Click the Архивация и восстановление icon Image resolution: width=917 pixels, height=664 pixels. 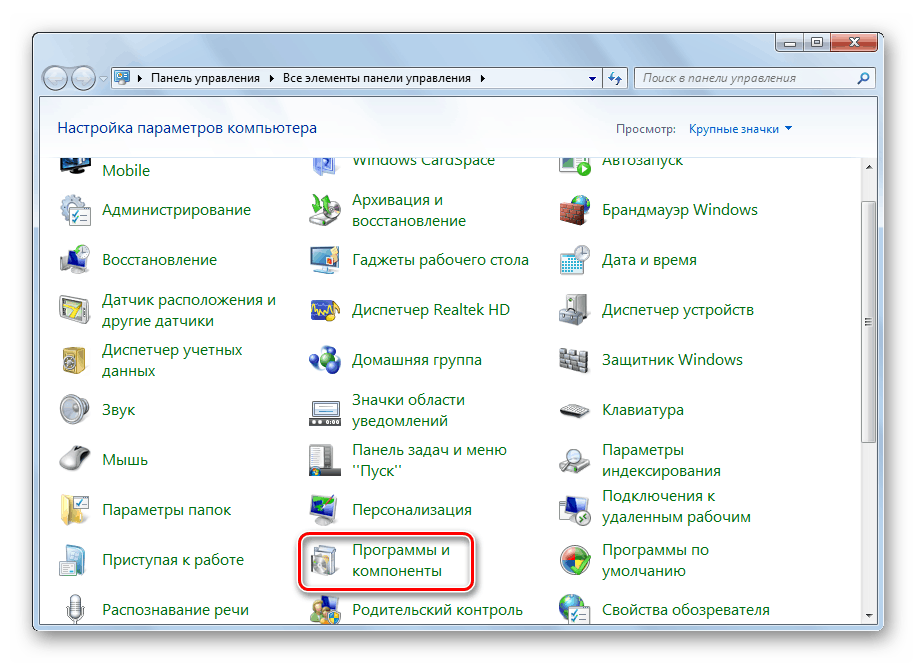325,211
